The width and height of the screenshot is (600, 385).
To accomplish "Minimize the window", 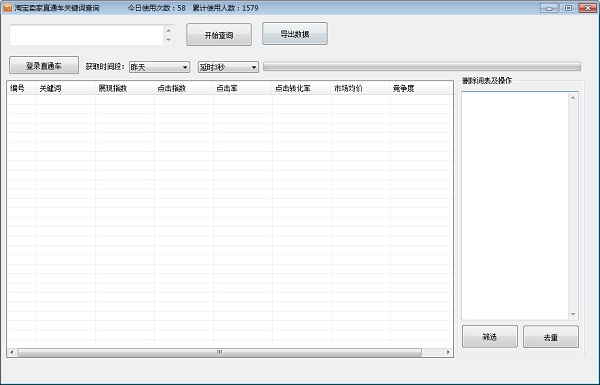I will (549, 8).
